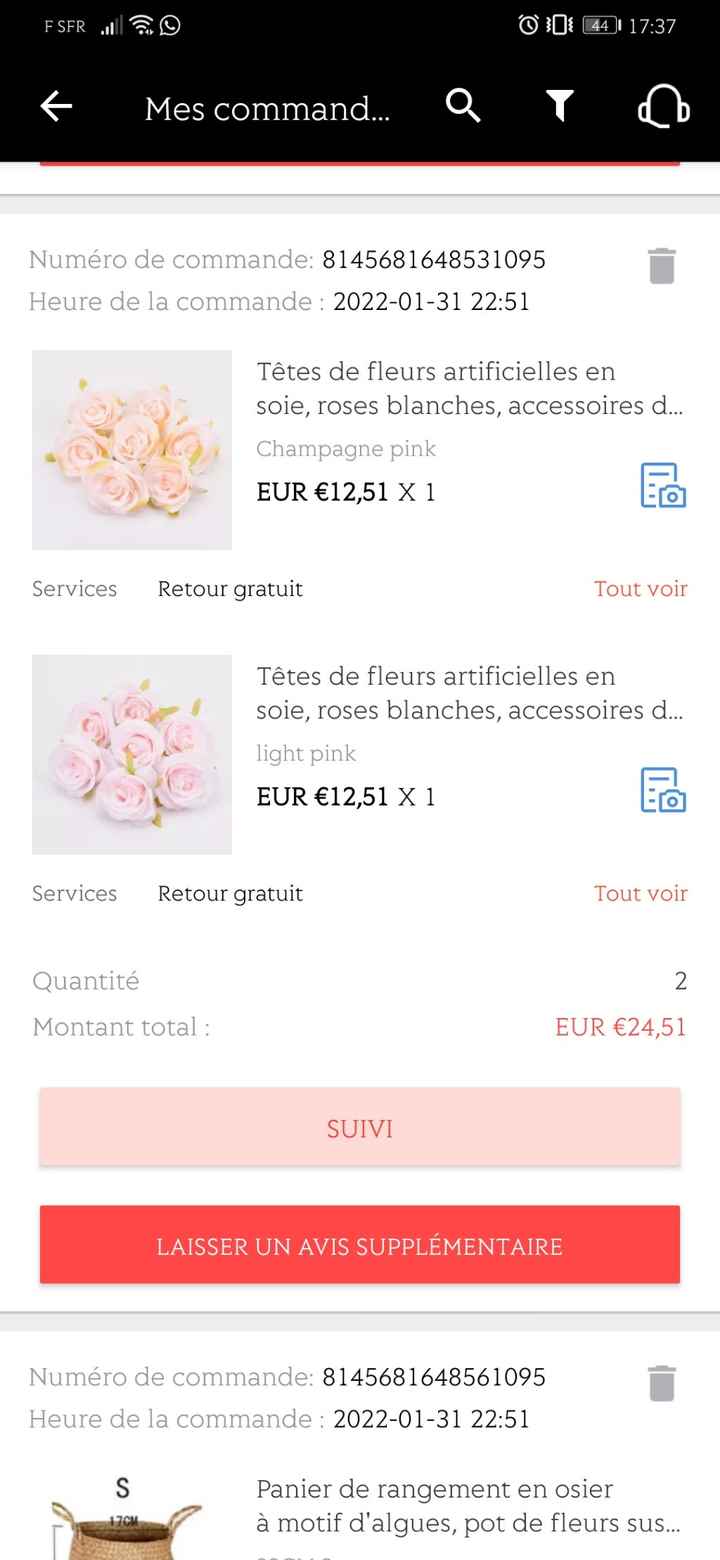Open the orders filter funnel
Viewport: 720px width, 1560px height.
coord(560,105)
